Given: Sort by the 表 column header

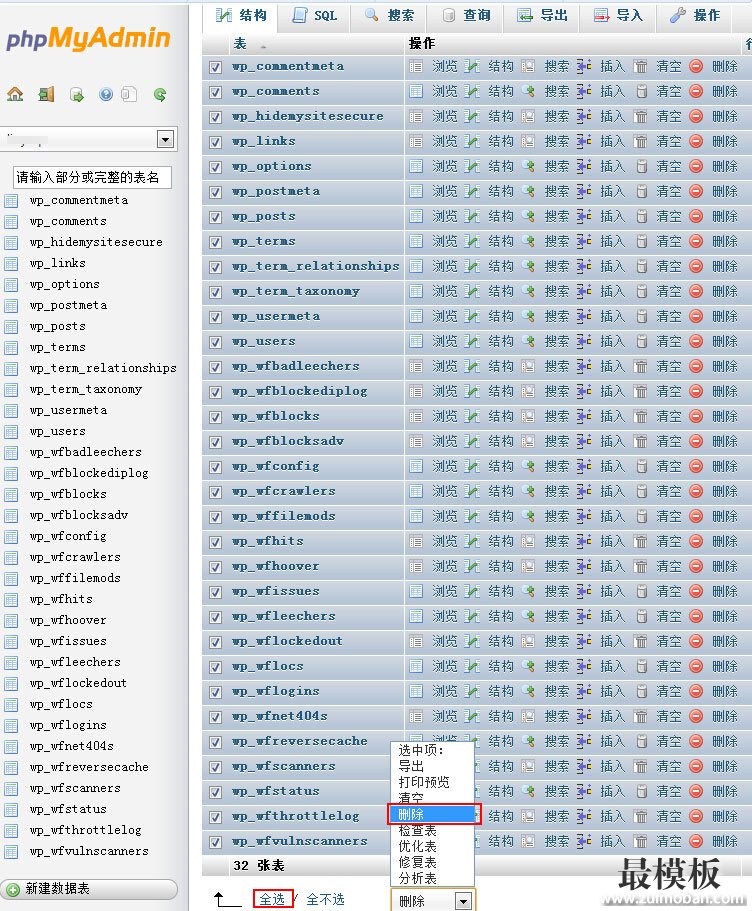Looking at the screenshot, I should (240, 43).
